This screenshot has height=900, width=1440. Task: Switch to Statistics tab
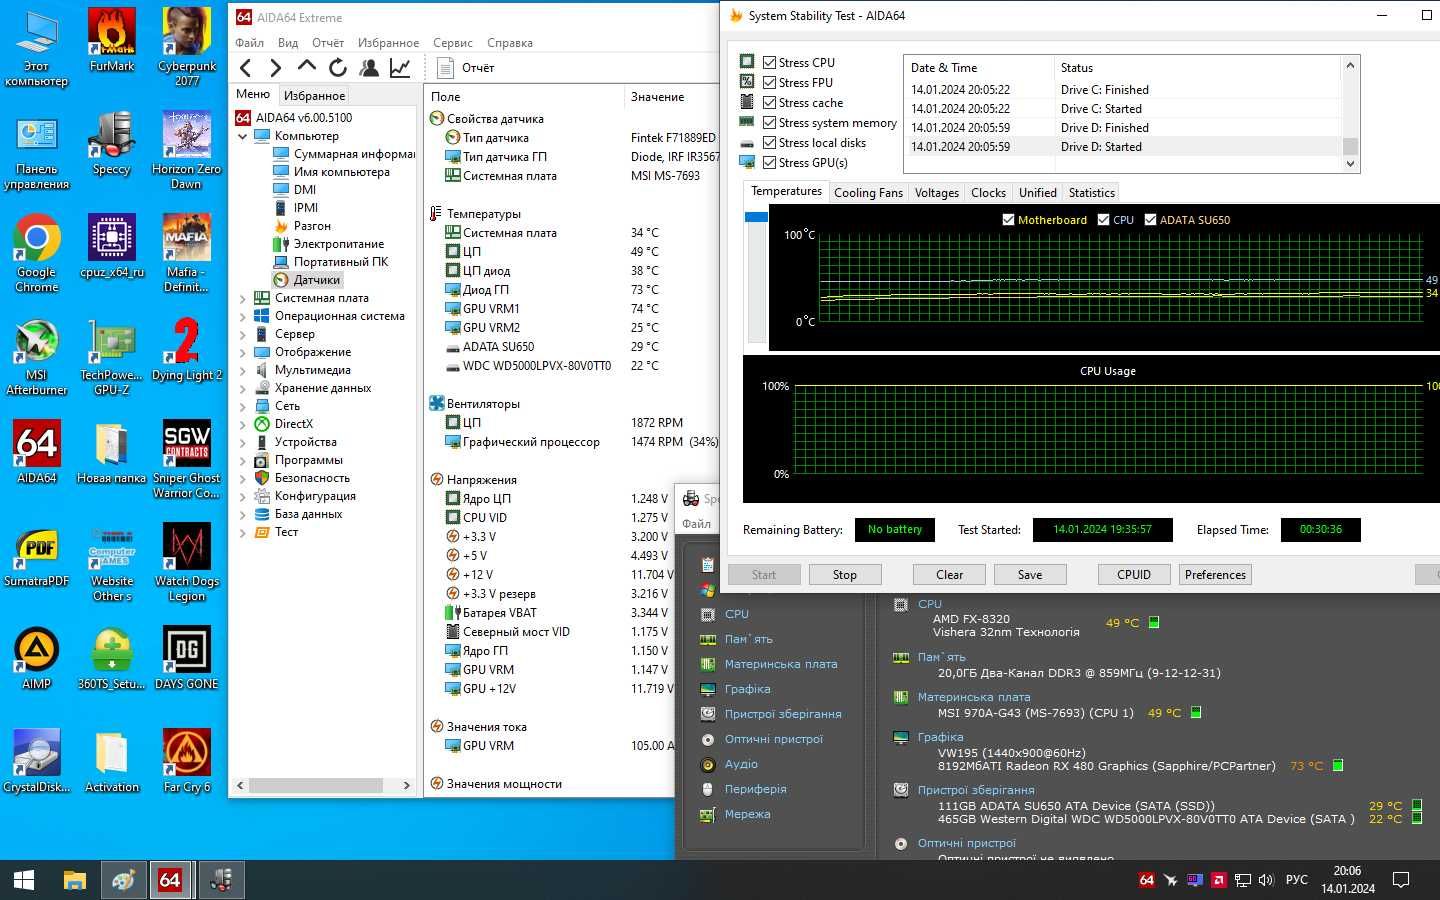tap(1091, 192)
